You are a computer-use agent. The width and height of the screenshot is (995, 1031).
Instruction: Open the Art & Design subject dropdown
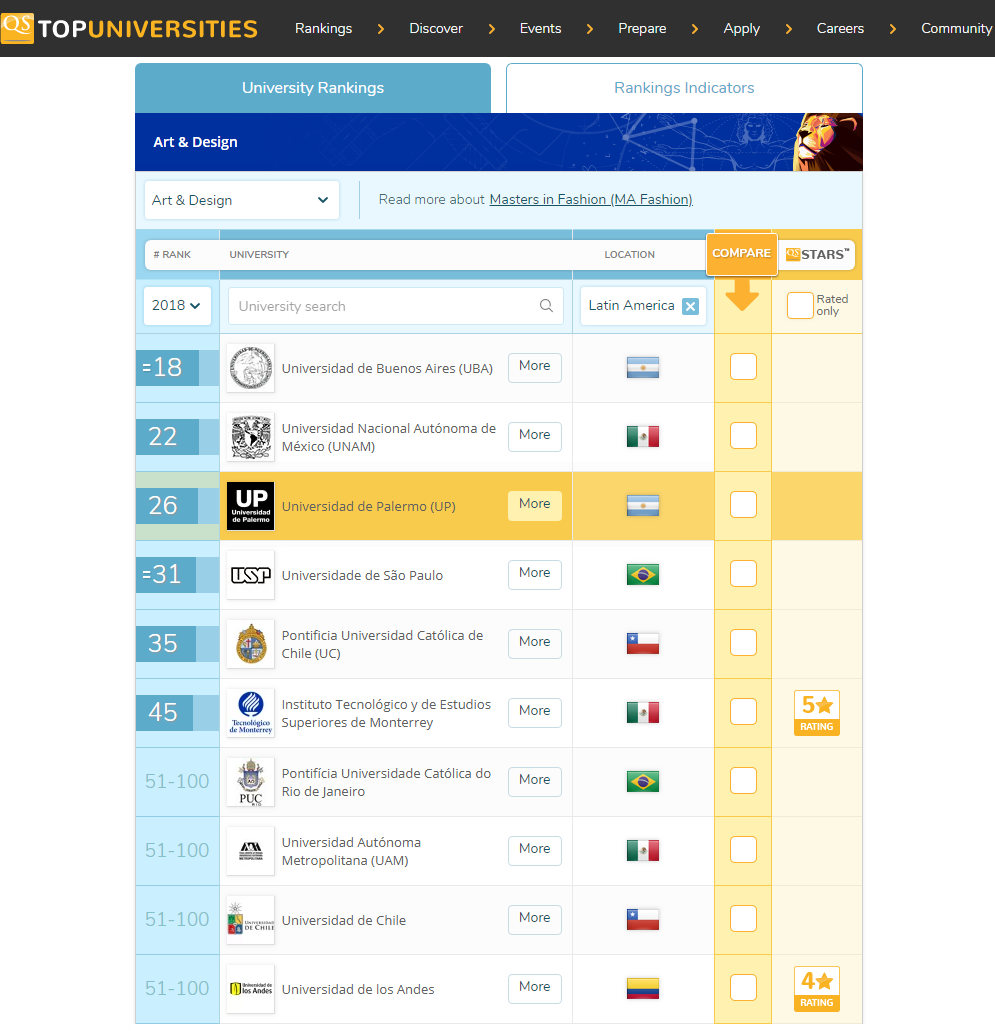(241, 200)
